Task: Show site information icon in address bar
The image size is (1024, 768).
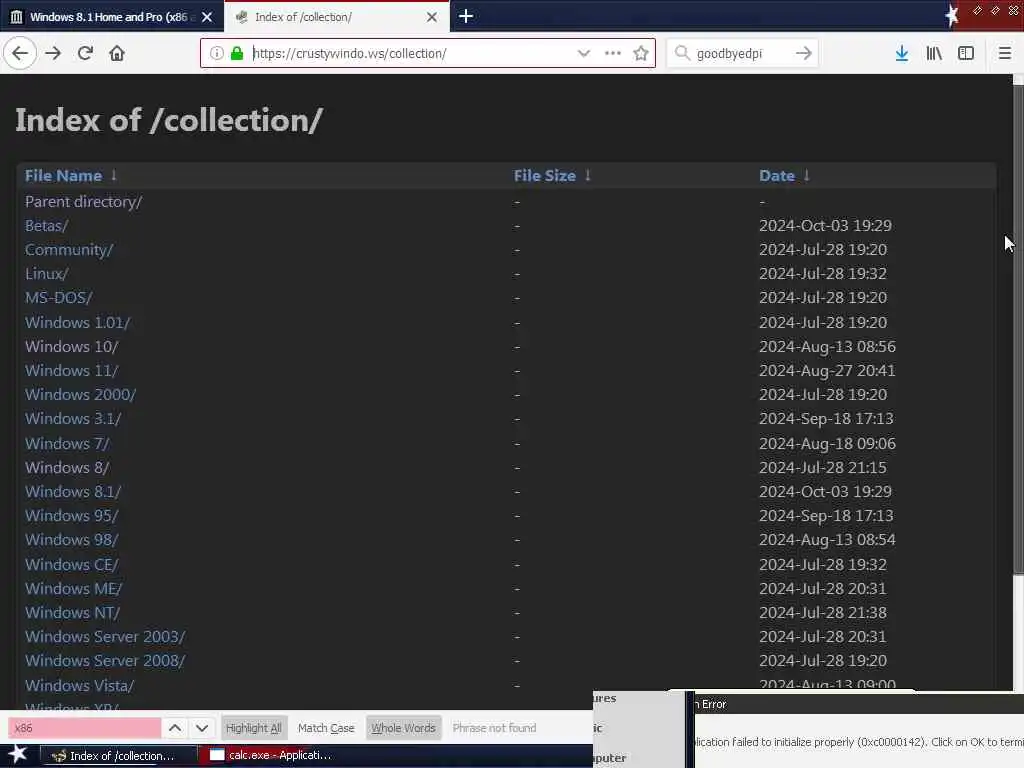Action: click(x=216, y=54)
